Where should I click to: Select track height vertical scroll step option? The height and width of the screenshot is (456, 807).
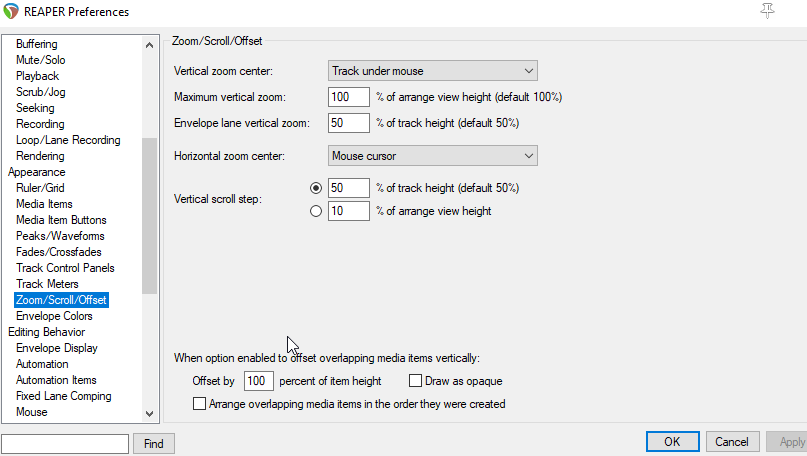(316, 188)
